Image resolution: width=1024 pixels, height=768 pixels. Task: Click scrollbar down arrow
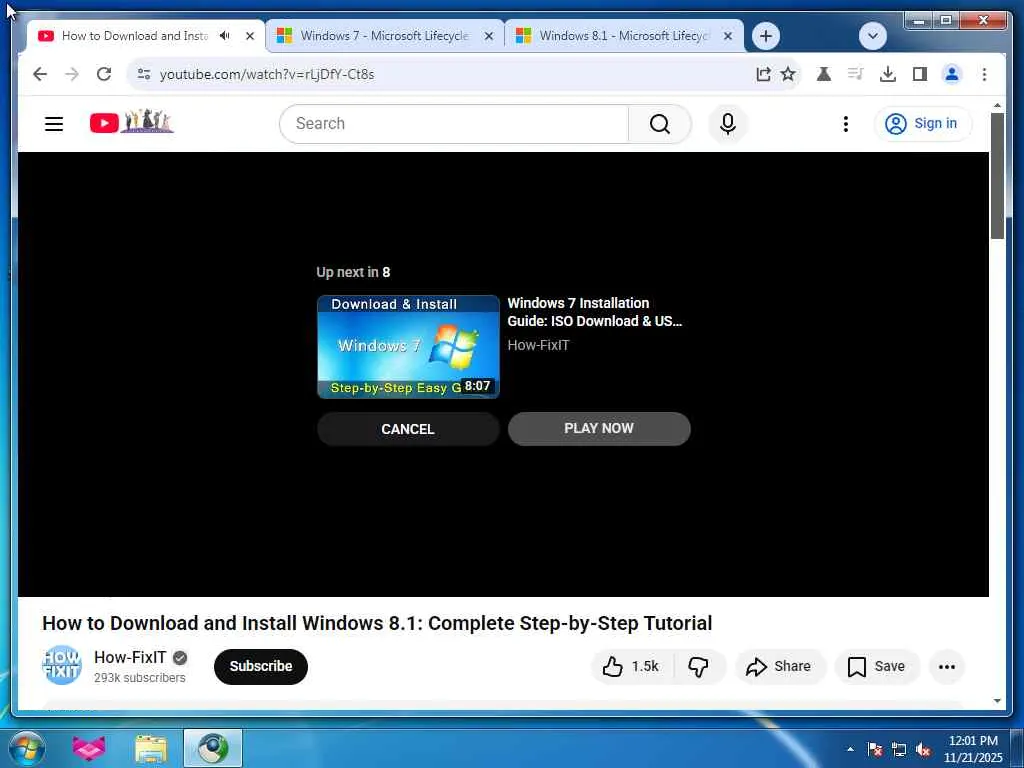997,701
